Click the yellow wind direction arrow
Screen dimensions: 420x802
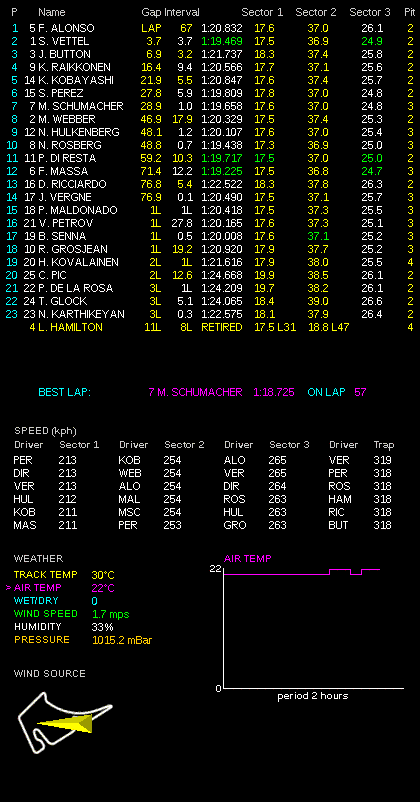65,722
